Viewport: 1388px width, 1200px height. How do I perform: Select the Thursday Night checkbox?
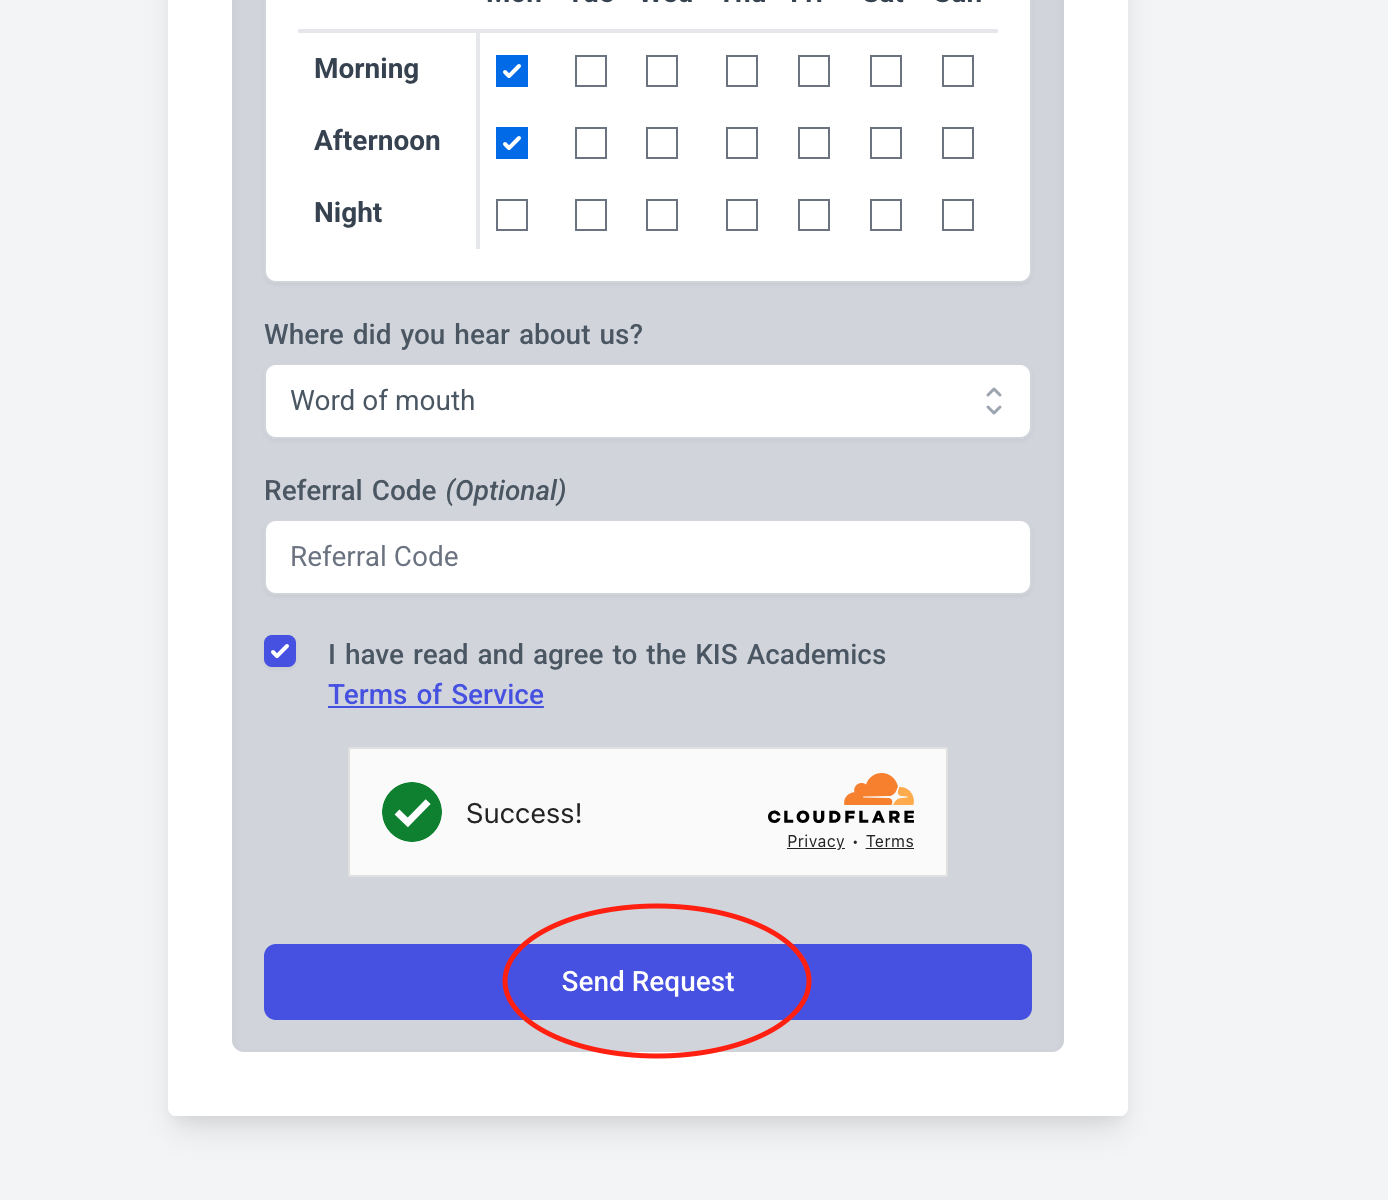(742, 215)
